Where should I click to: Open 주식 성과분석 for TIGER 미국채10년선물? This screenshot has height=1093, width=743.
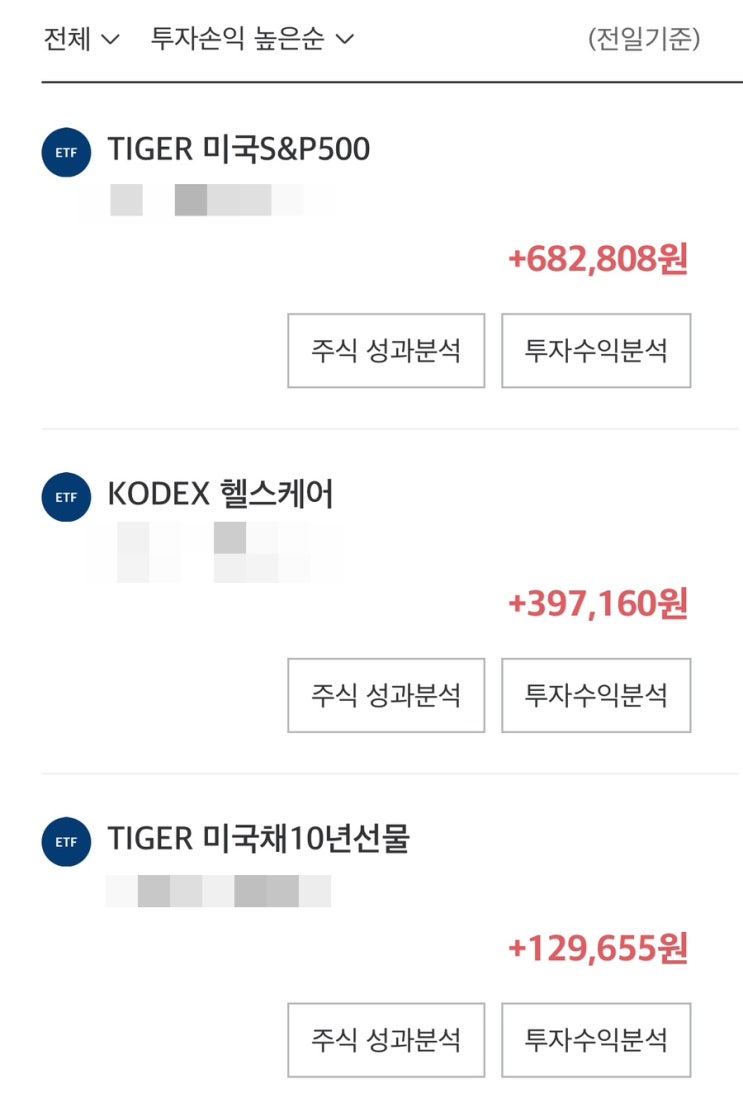pyautogui.click(x=386, y=1040)
